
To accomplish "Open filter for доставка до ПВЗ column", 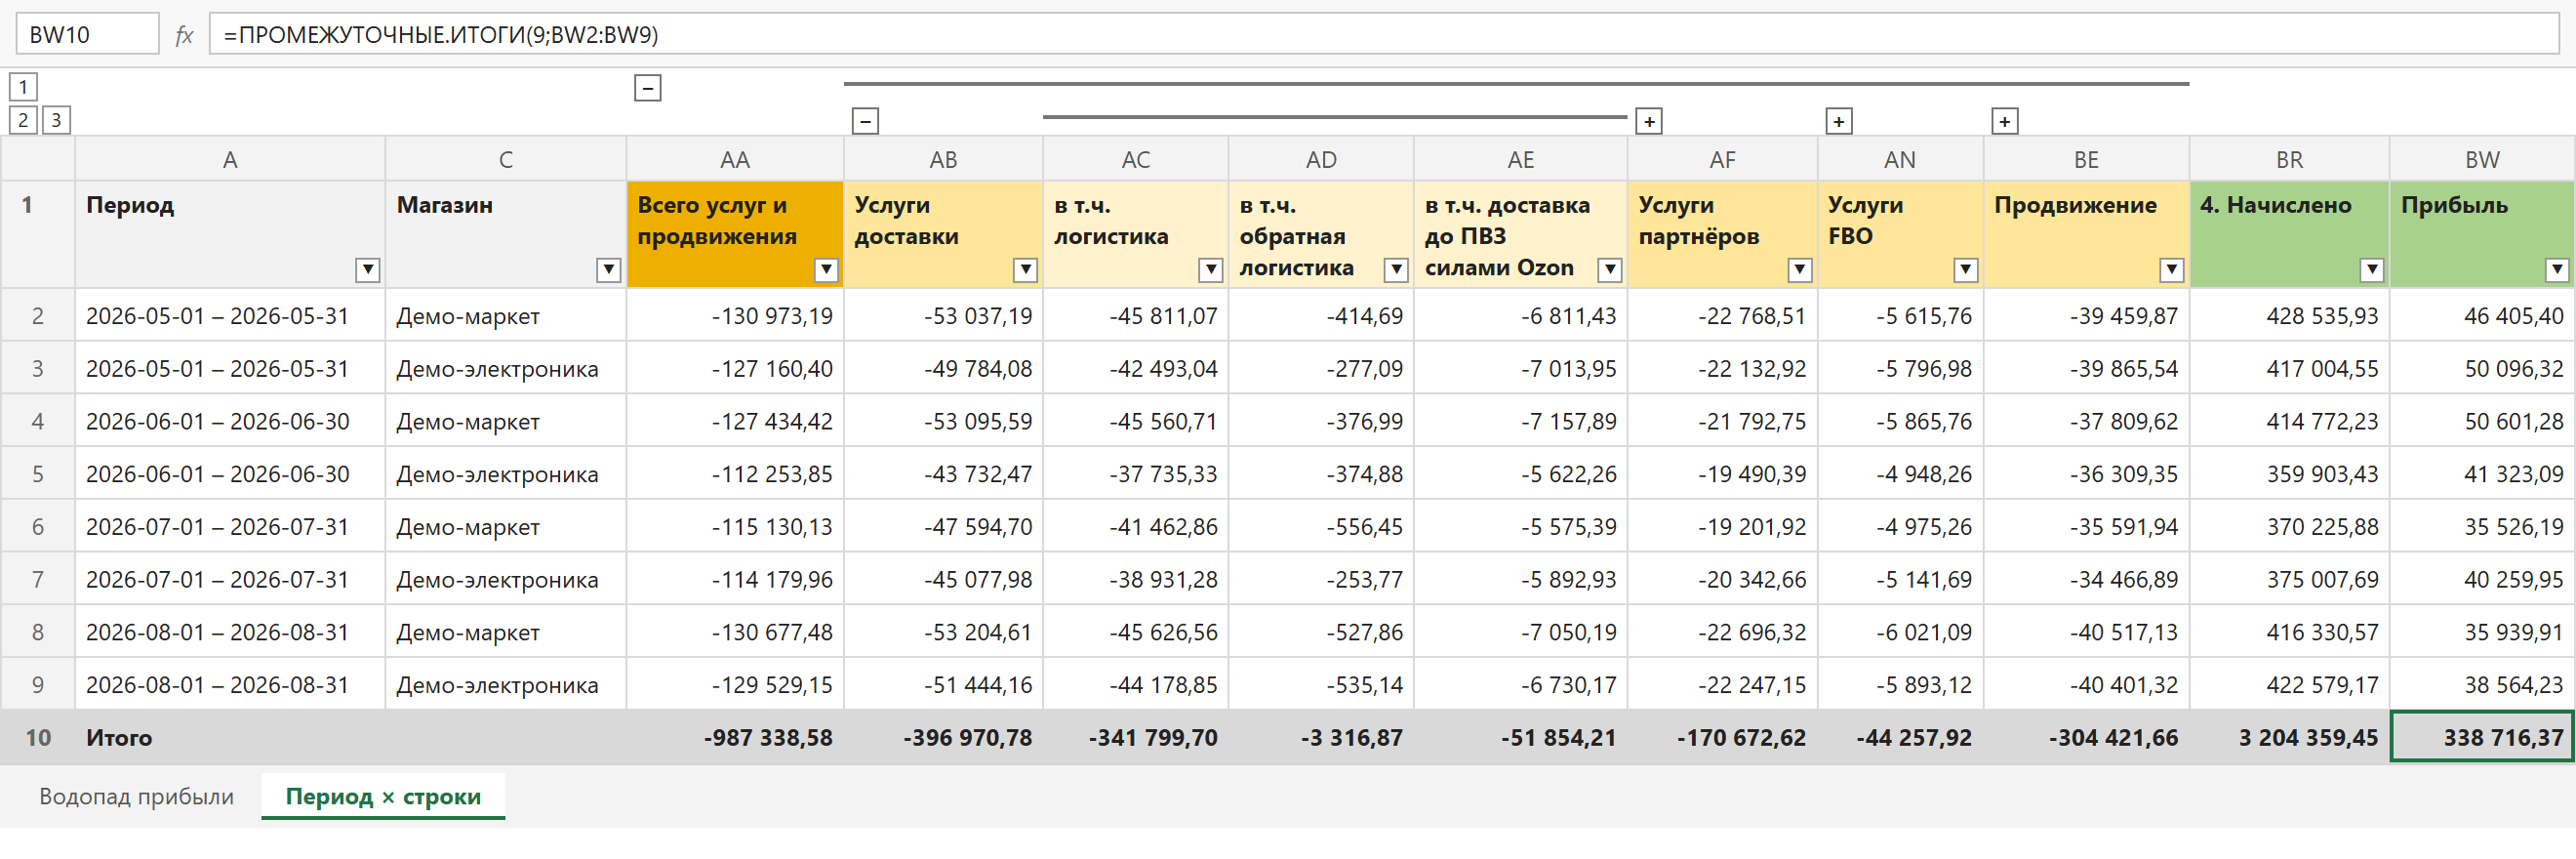I will point(1610,269).
